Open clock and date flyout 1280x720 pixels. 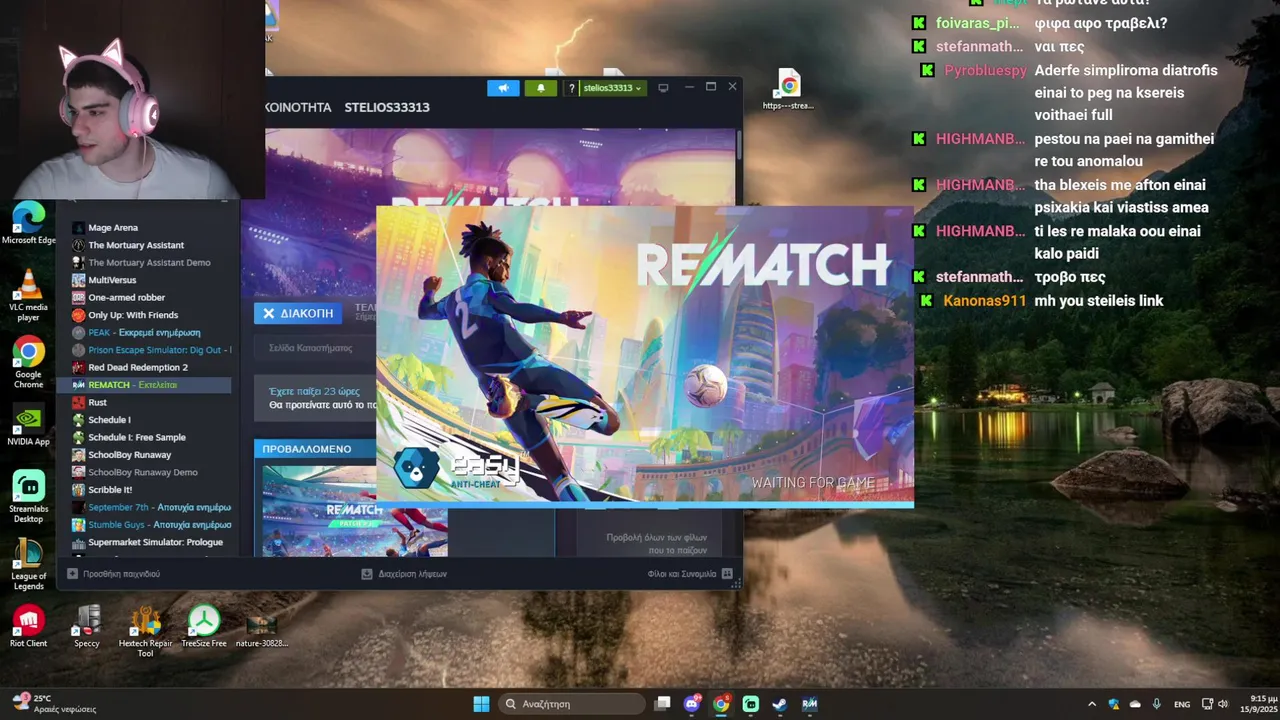pos(1258,704)
